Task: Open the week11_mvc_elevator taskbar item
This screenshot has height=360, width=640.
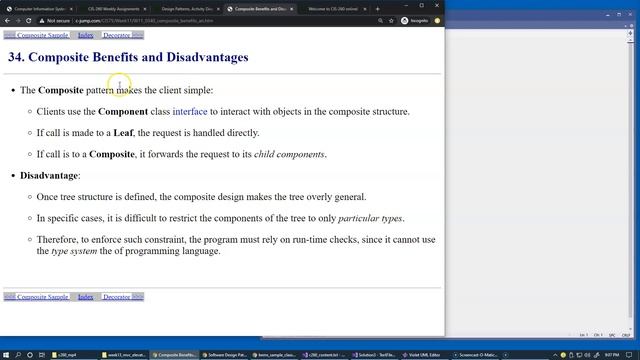Action: point(124,355)
